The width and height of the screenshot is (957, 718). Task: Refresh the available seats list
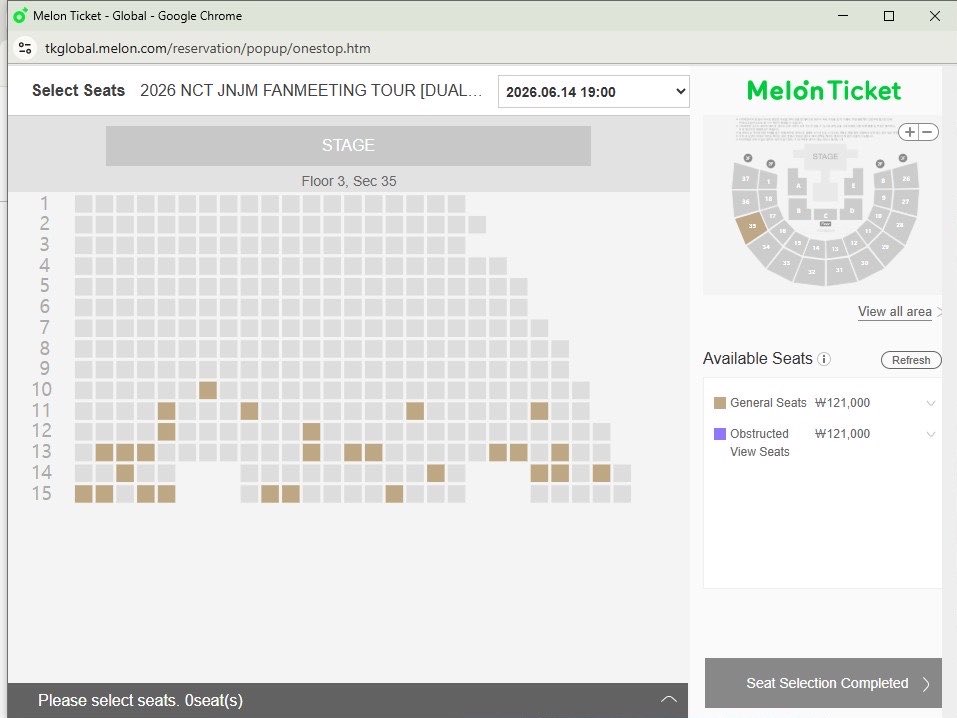(x=911, y=360)
